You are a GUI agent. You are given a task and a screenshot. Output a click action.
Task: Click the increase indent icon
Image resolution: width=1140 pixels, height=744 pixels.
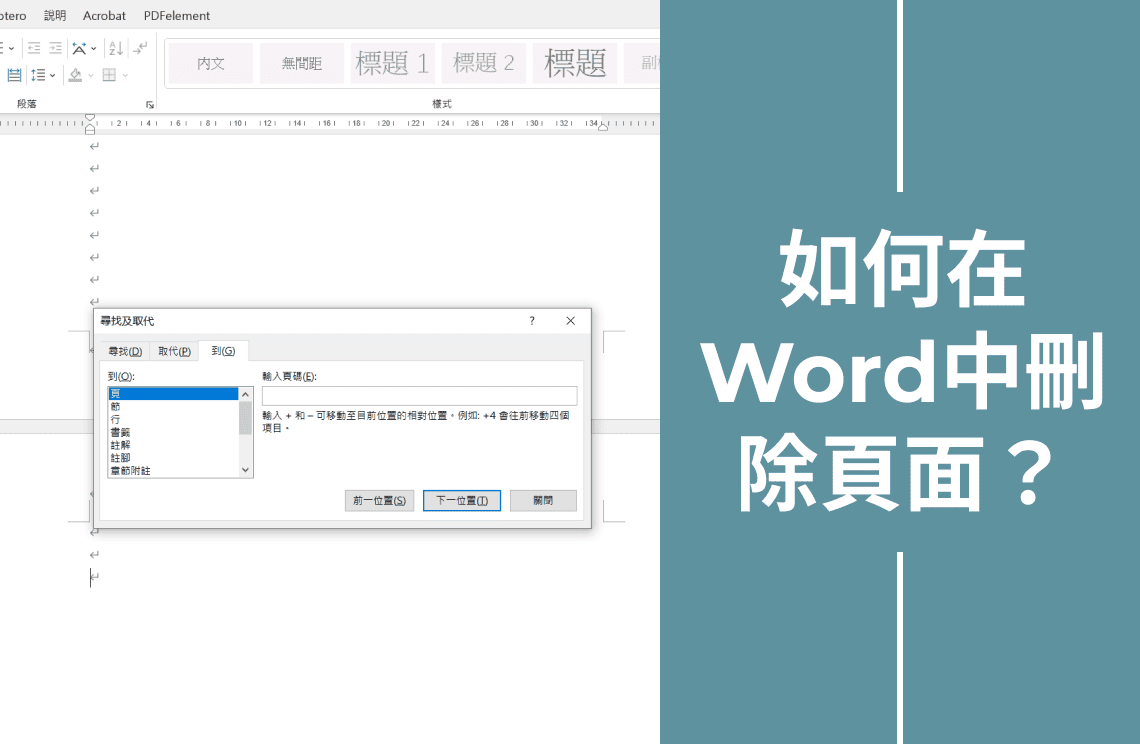tap(55, 49)
